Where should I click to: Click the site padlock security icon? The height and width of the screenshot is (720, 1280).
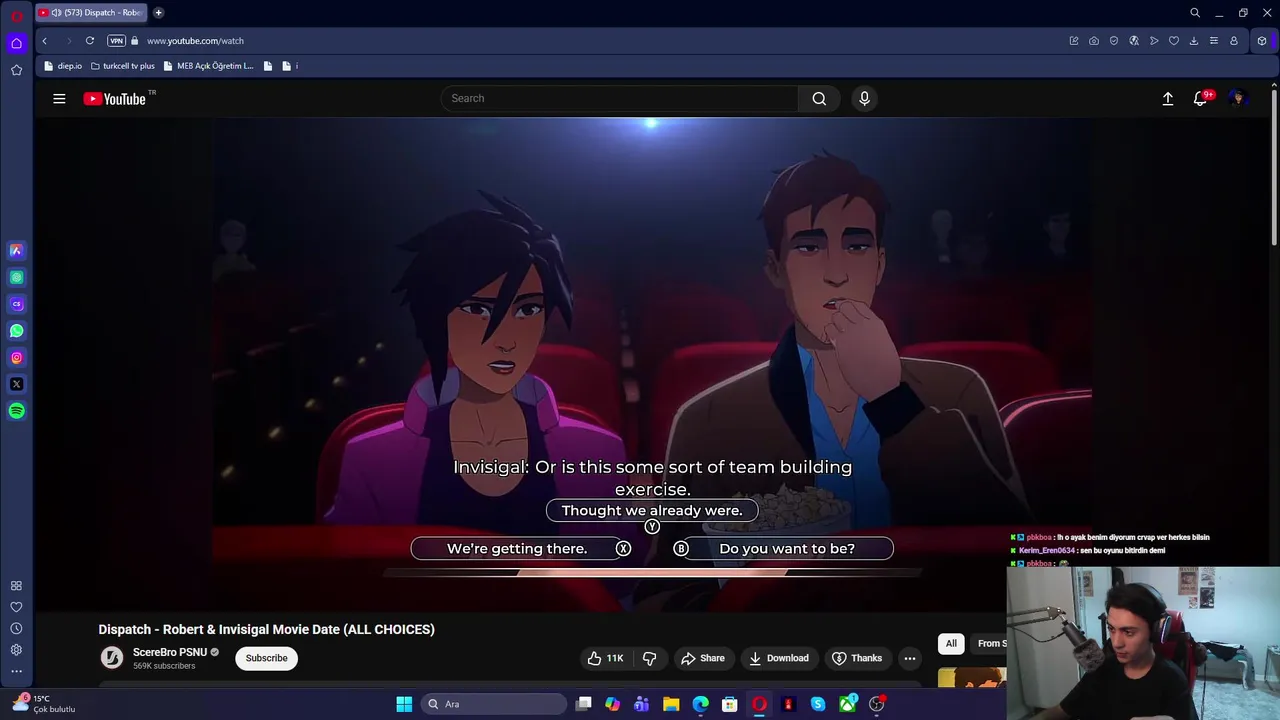click(135, 41)
